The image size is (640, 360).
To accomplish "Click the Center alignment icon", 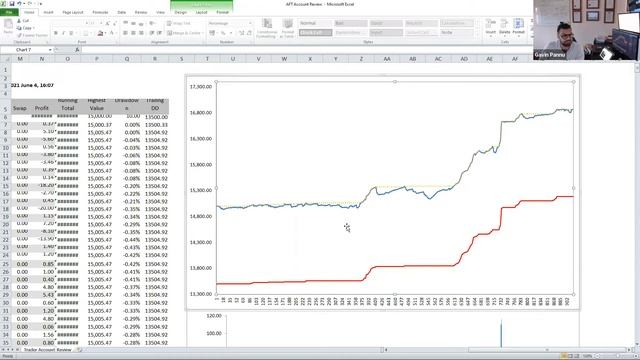I will click(133, 33).
